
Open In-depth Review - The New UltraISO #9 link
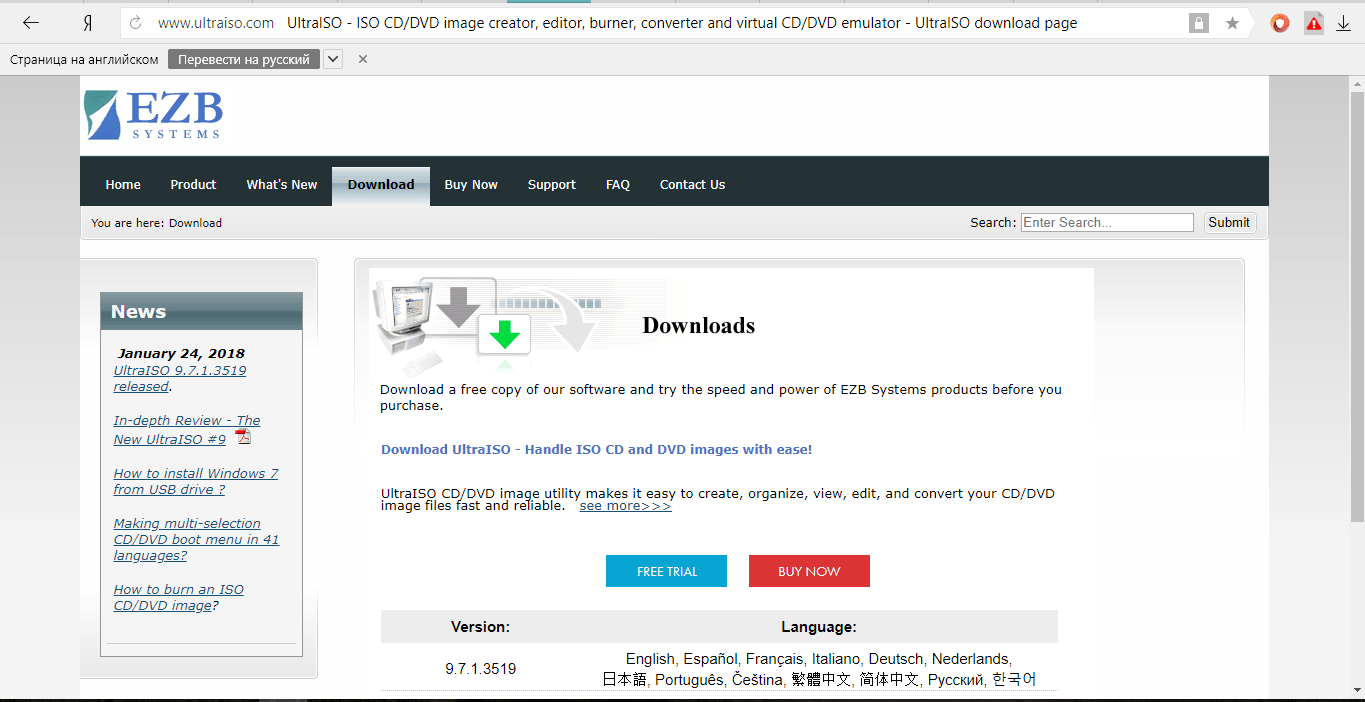[x=187, y=430]
